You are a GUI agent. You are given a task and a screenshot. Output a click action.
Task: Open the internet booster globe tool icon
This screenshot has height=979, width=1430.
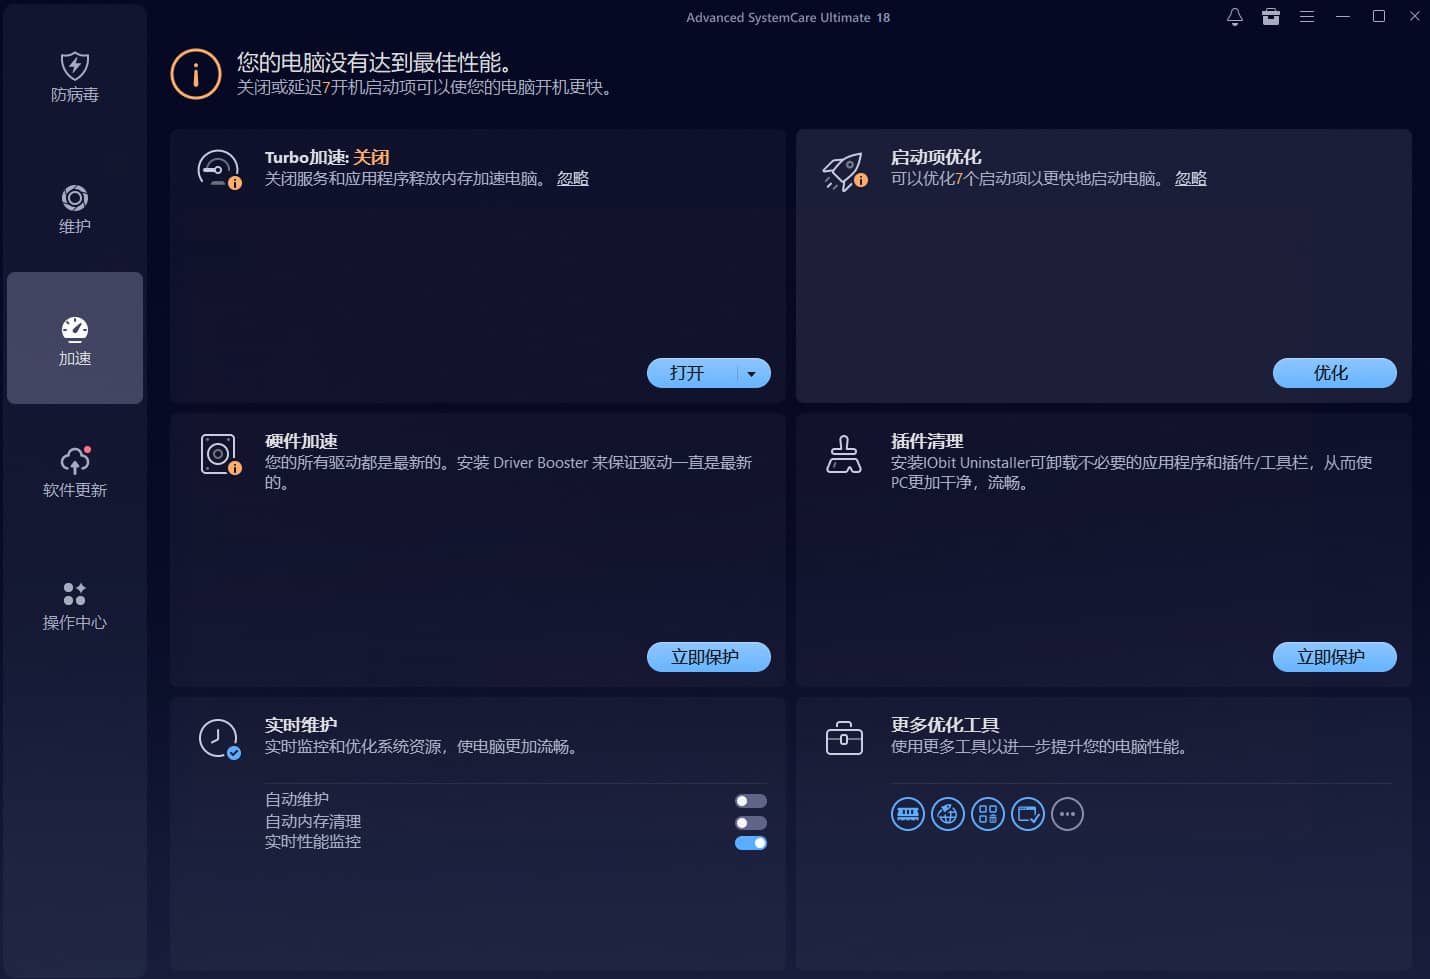pos(948,814)
